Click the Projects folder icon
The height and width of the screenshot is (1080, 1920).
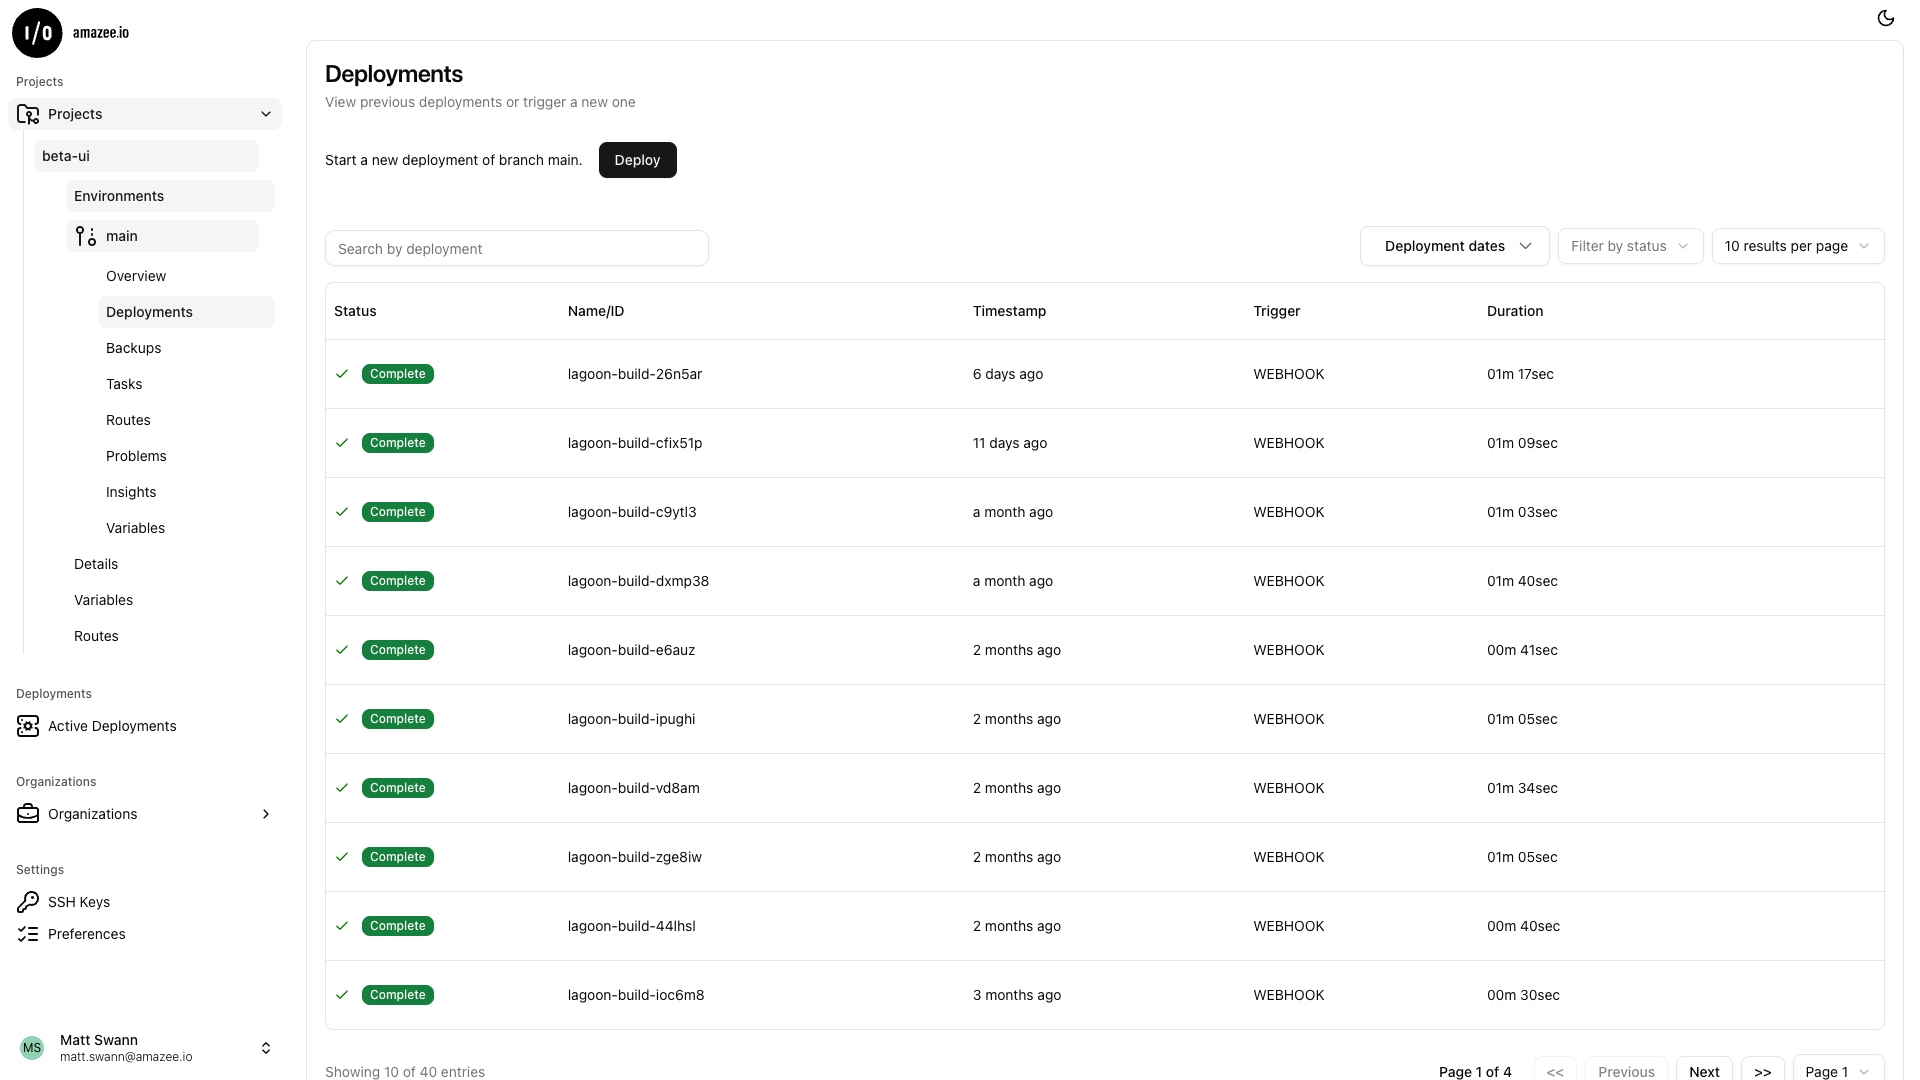(28, 114)
